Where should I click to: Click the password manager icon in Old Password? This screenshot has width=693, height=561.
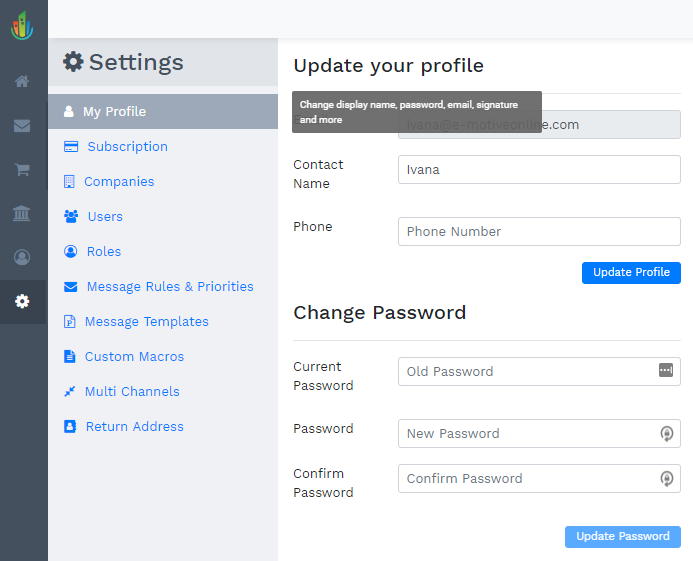(666, 371)
